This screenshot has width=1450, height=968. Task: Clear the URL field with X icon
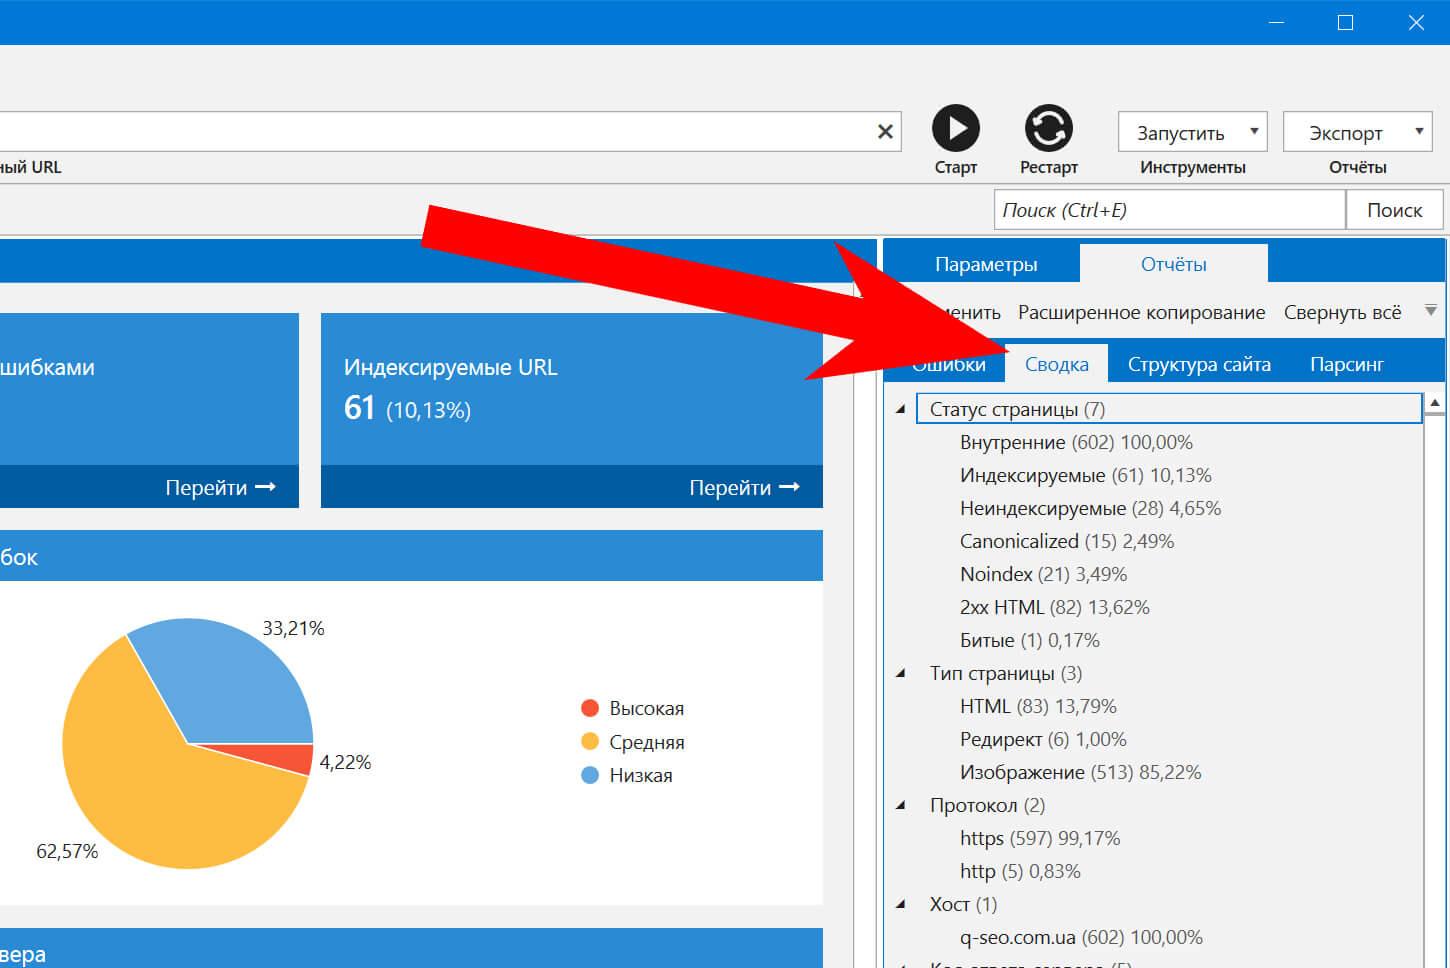[885, 132]
